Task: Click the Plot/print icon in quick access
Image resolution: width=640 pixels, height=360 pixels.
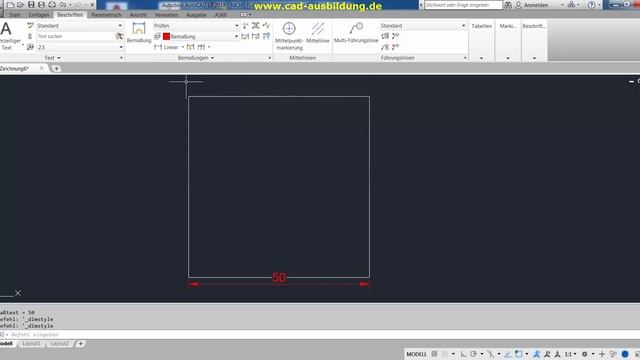Action: tap(52, 5)
